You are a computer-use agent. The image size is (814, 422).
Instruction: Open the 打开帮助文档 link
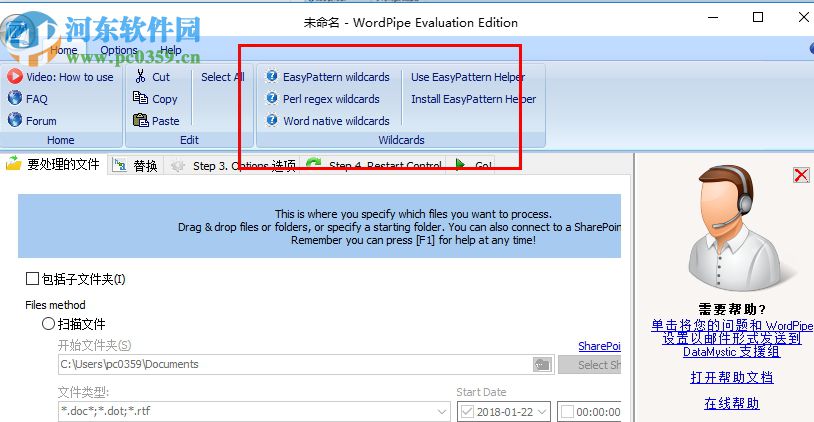coord(731,377)
